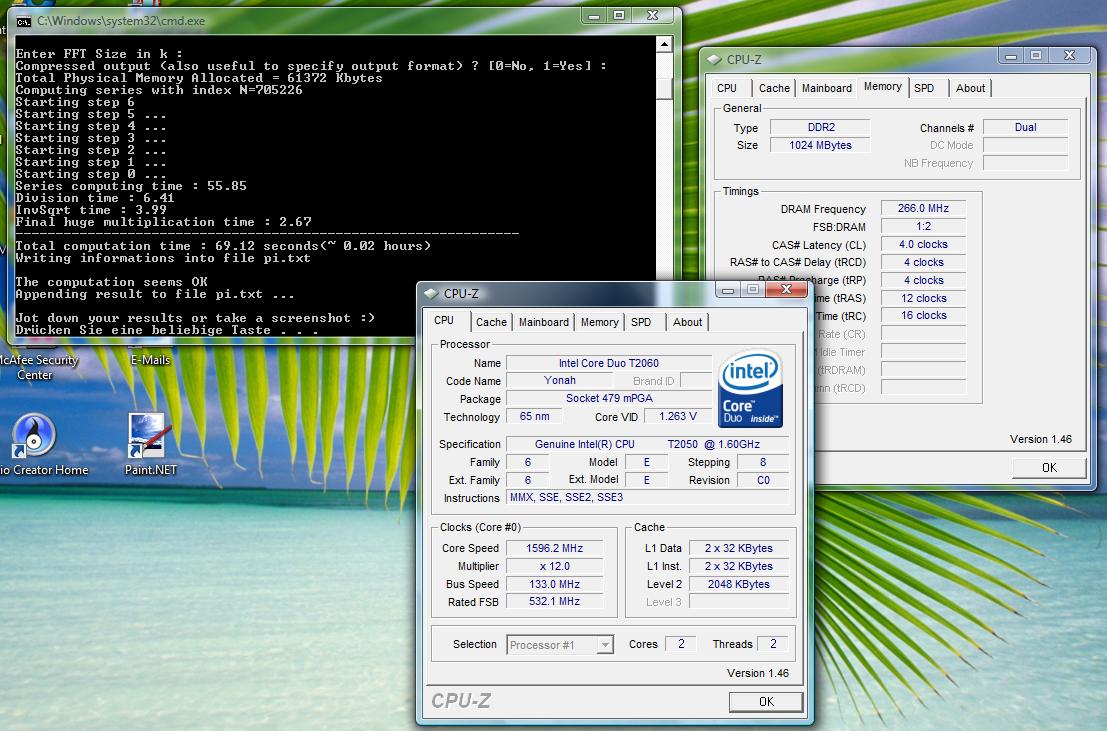Click the Specification field 'Genuine Intel(R) CPU T2050 @ 1.60GHz'
Screen dimensions: 1107x731
tap(647, 444)
